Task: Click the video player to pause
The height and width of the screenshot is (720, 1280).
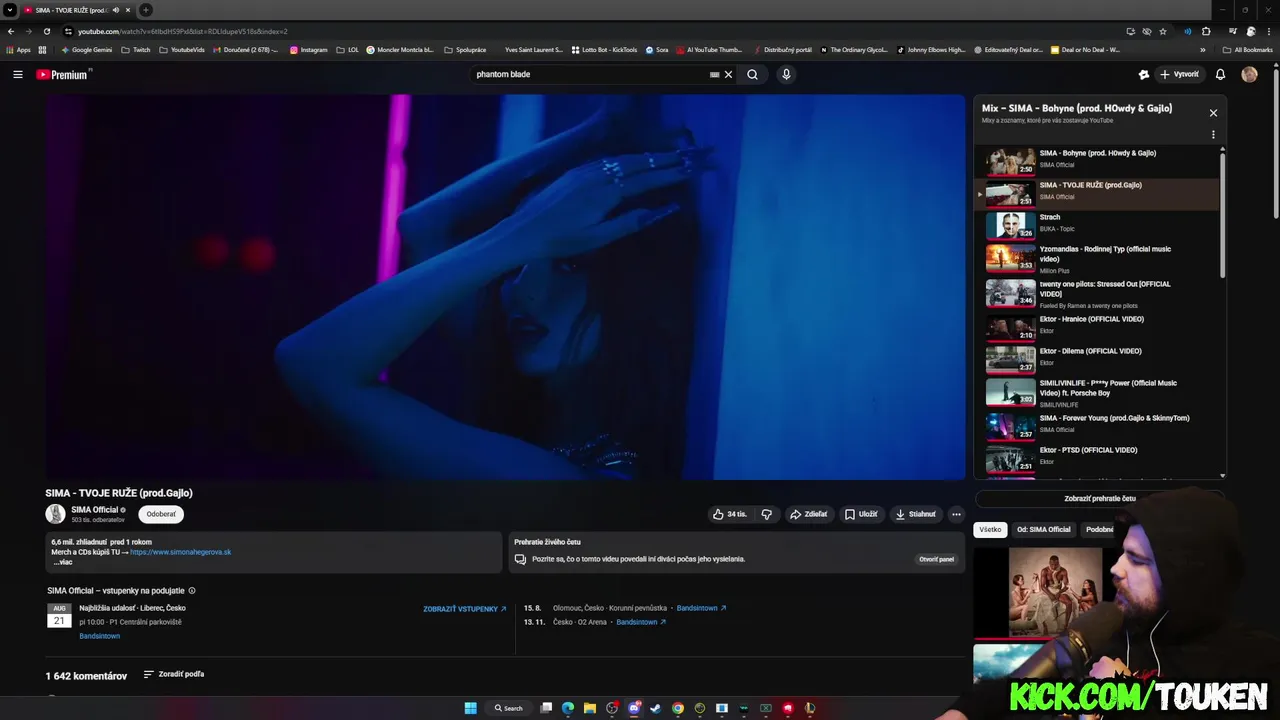Action: pos(505,287)
